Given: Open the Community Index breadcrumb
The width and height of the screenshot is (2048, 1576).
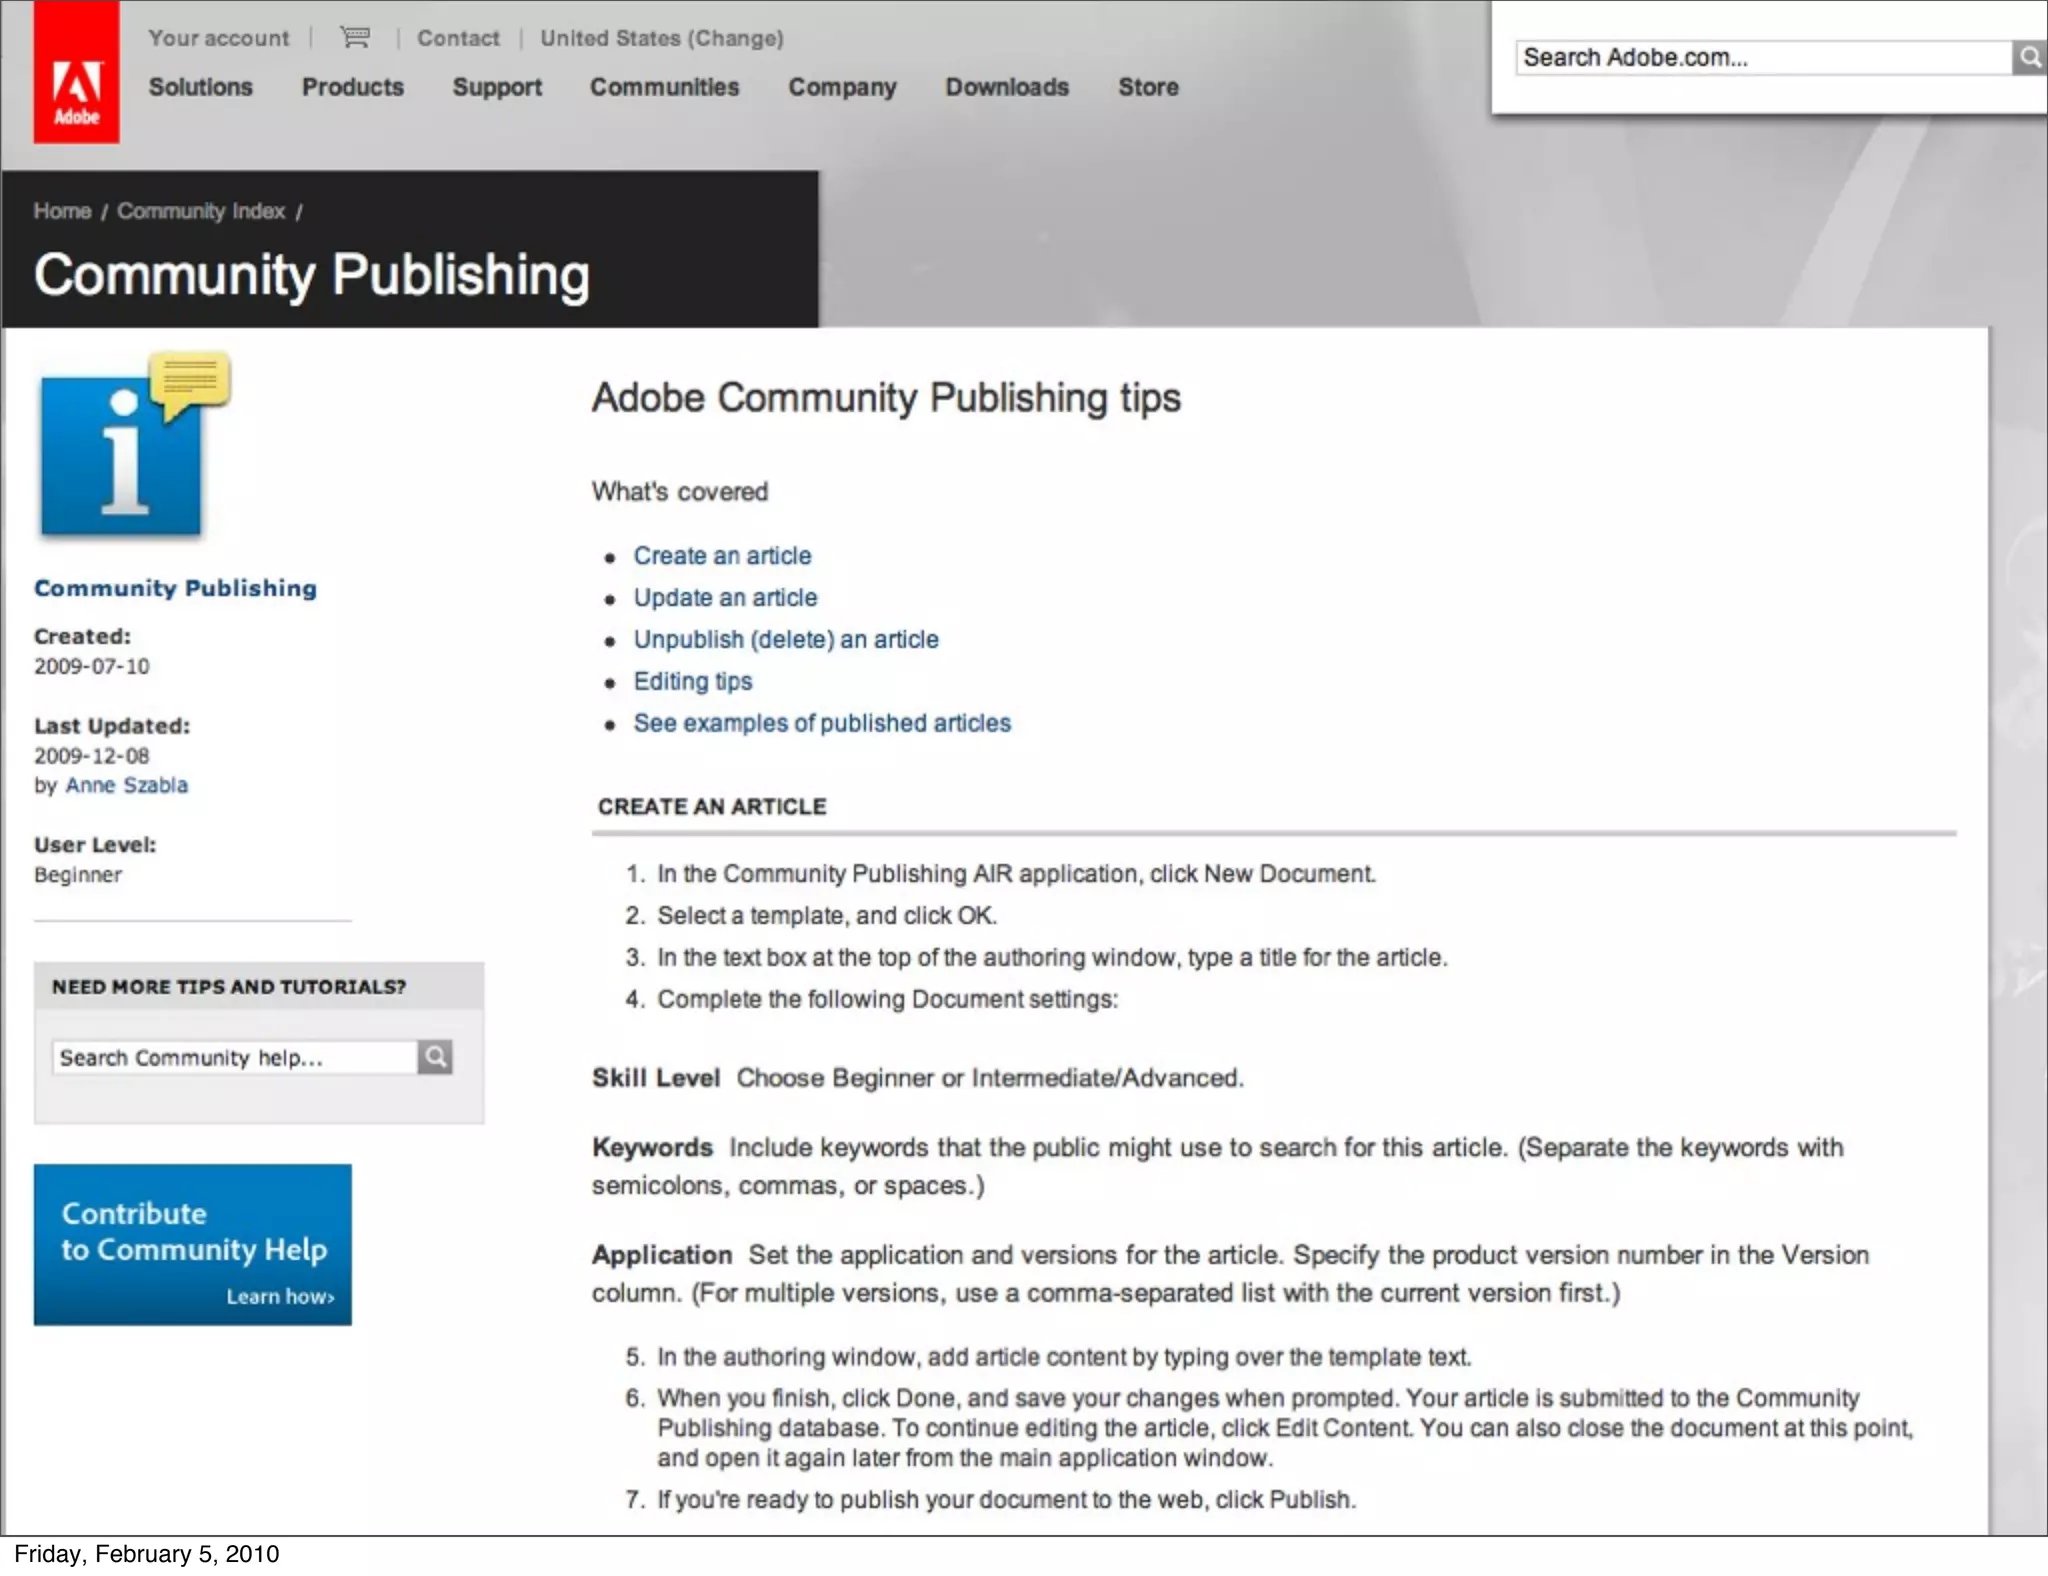Looking at the screenshot, I should (x=201, y=211).
